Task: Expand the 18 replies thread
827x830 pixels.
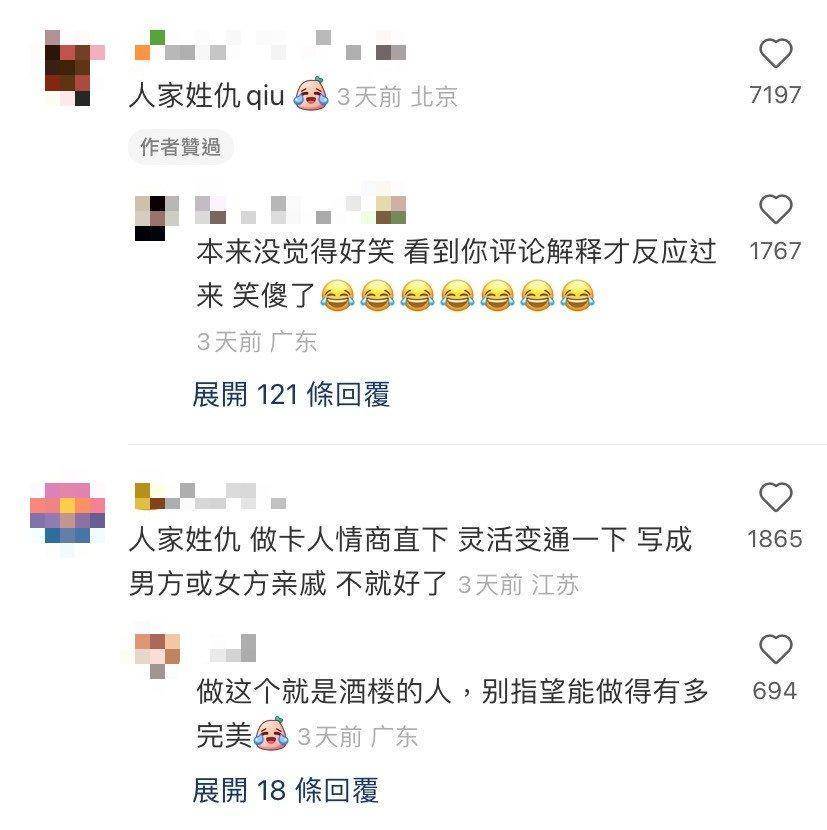Action: (x=285, y=790)
